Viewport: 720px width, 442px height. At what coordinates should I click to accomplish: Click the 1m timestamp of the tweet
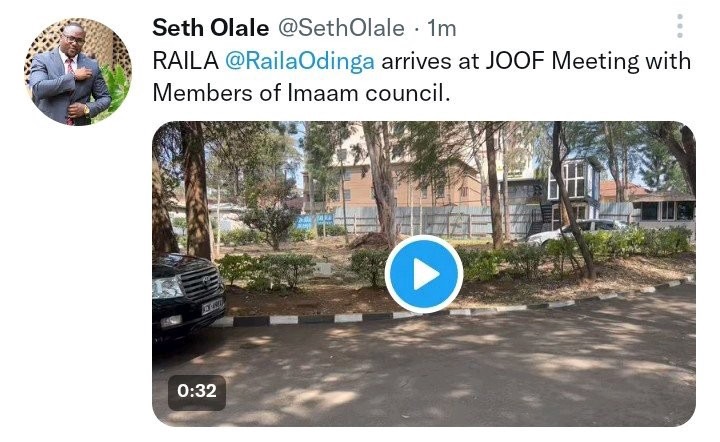(442, 28)
